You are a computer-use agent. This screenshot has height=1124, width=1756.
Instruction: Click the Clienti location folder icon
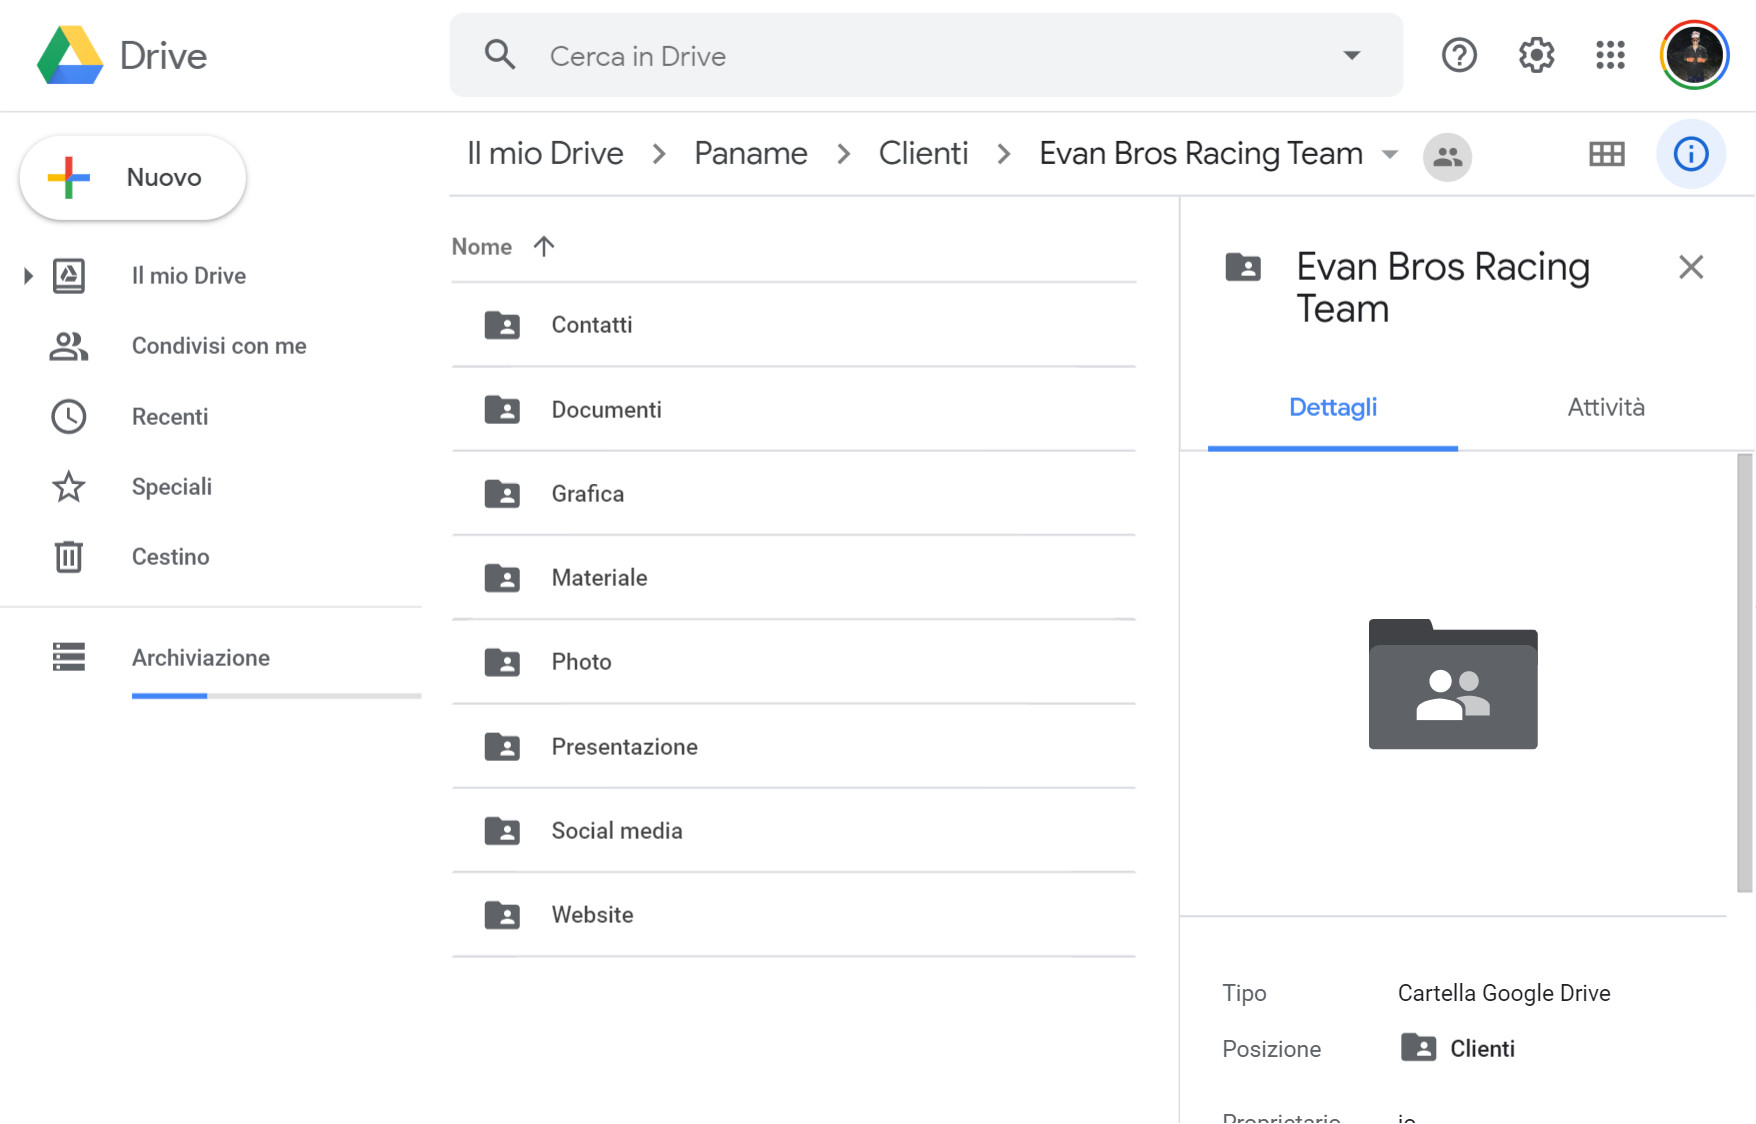(x=1418, y=1048)
